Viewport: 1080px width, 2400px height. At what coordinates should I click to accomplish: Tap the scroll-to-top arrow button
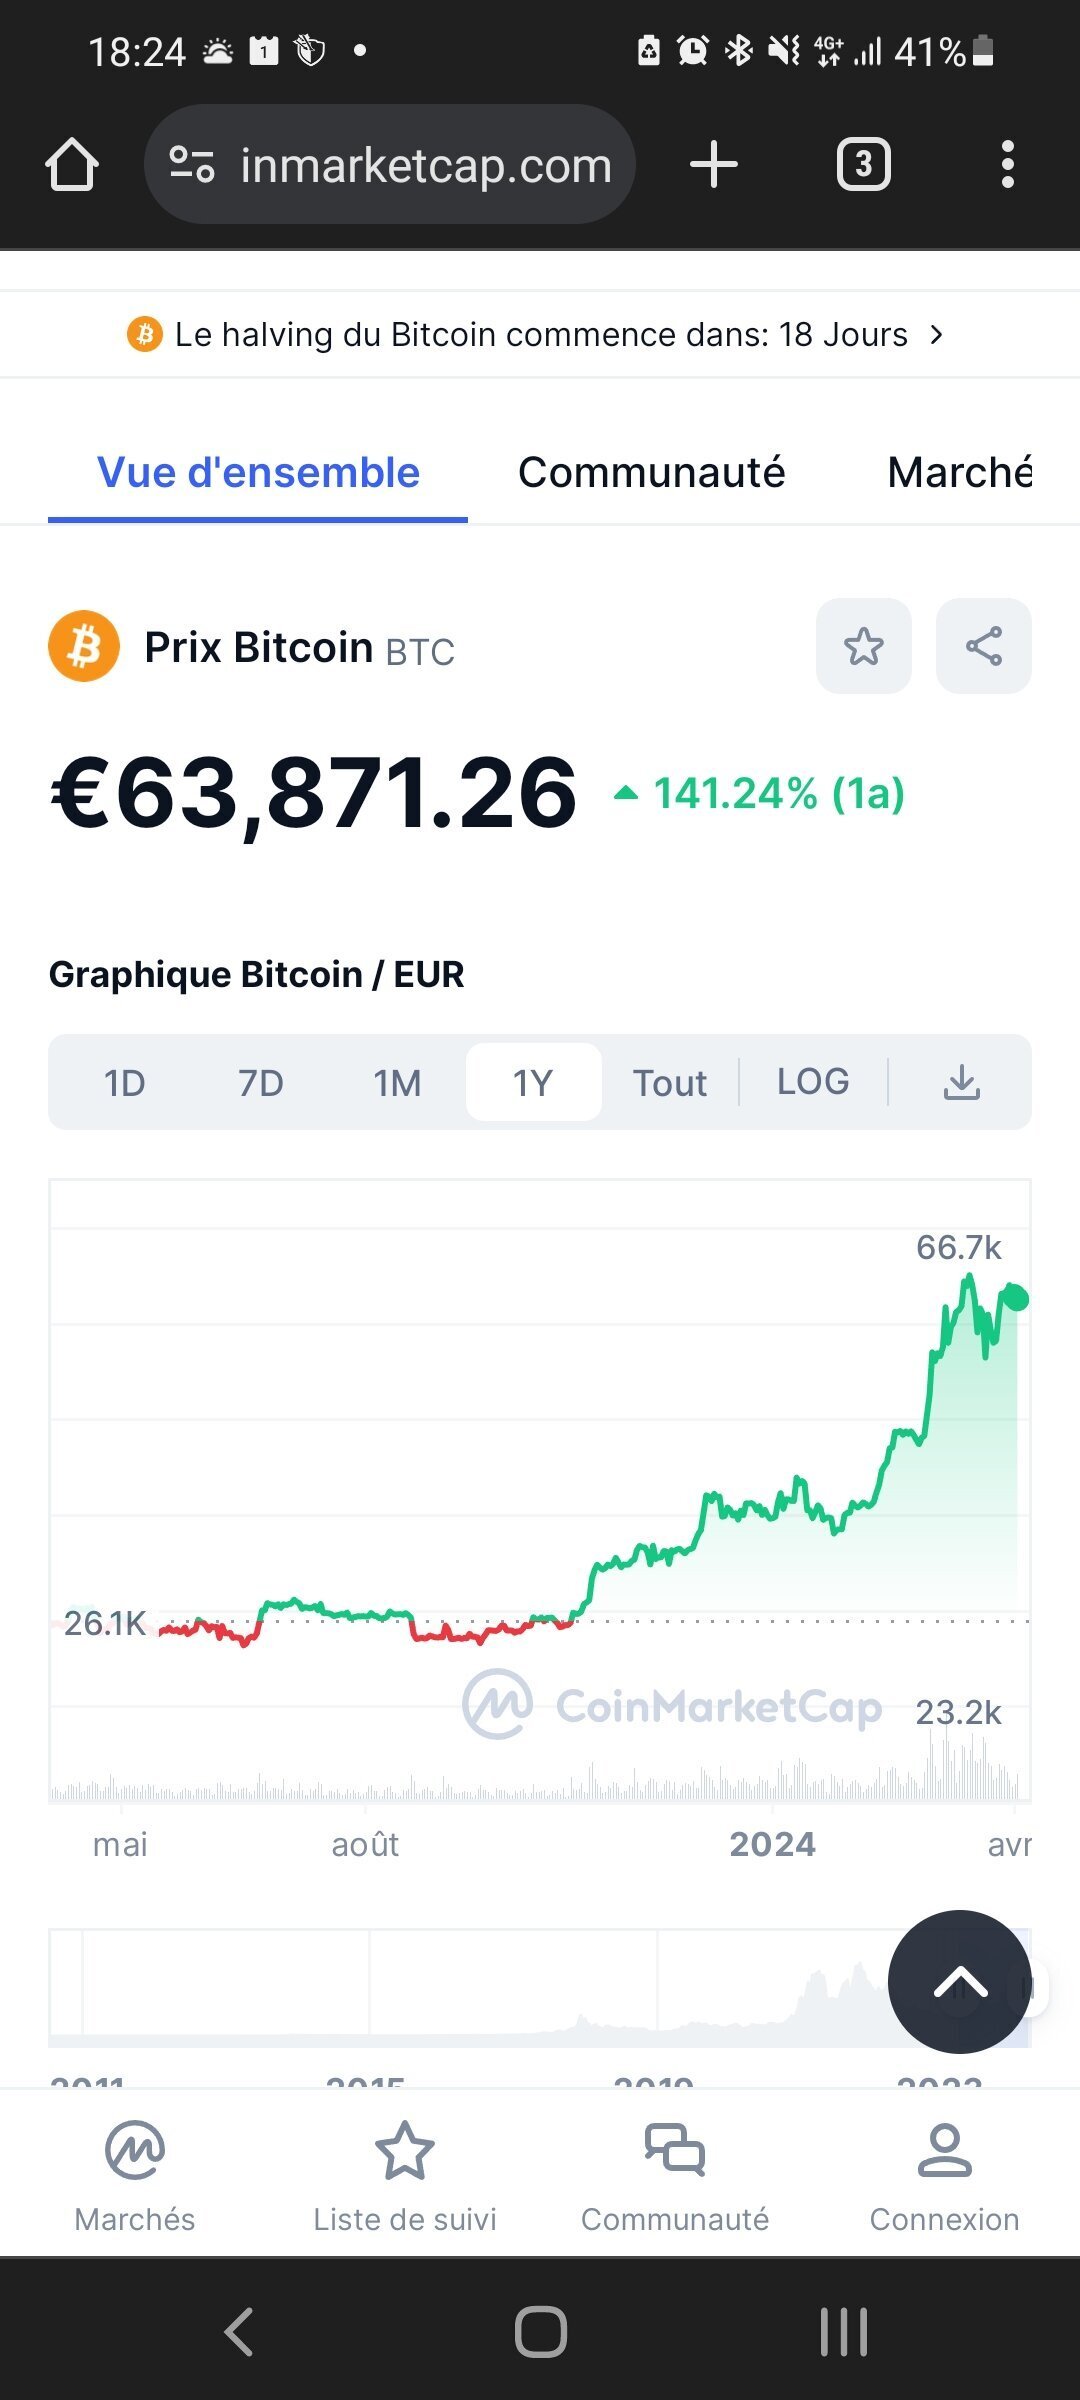coord(959,1982)
